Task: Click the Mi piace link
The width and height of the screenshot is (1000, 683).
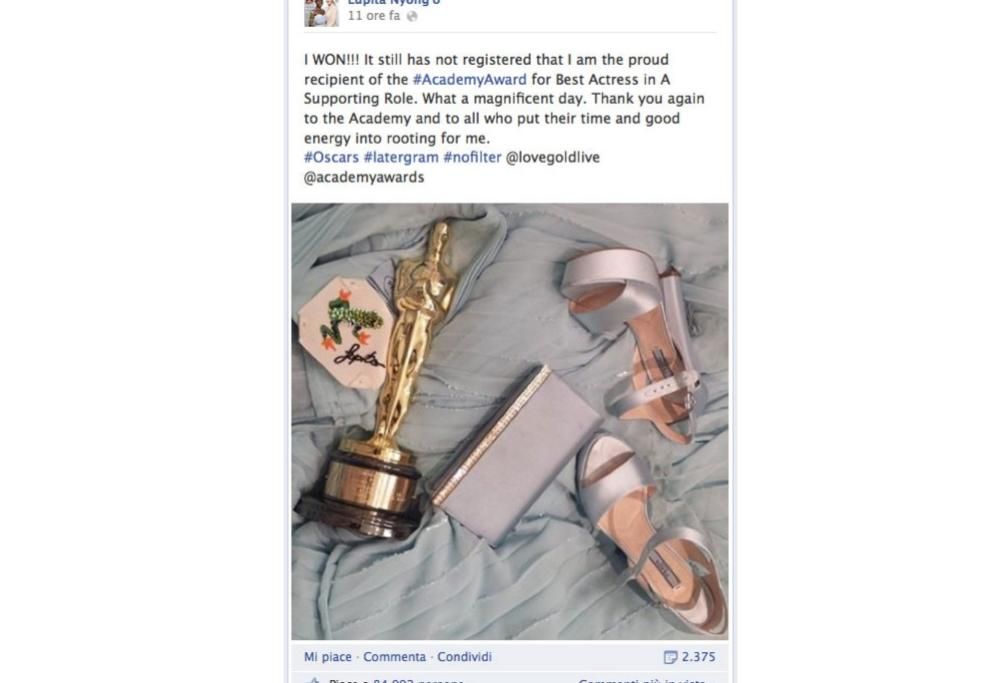Action: tap(328, 657)
